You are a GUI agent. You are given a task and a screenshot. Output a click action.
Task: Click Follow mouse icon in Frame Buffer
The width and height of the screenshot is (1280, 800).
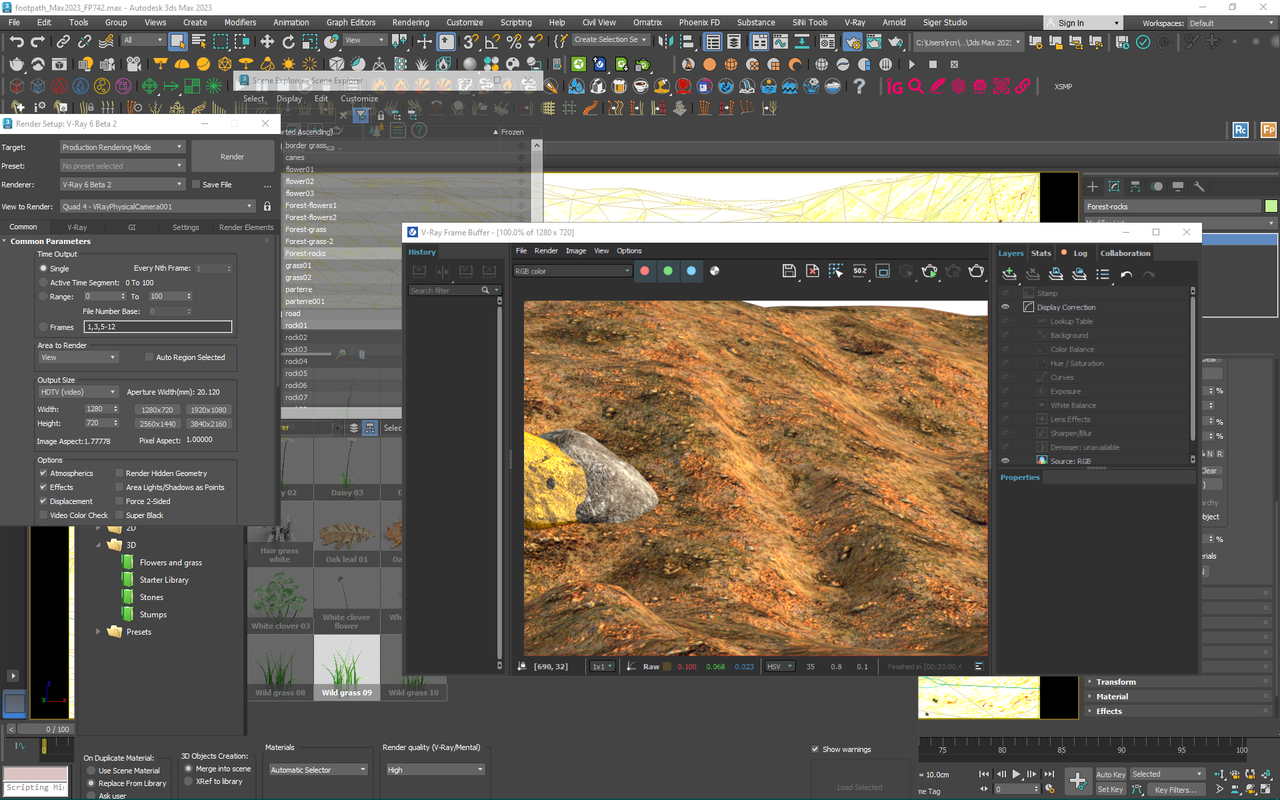[x=836, y=271]
